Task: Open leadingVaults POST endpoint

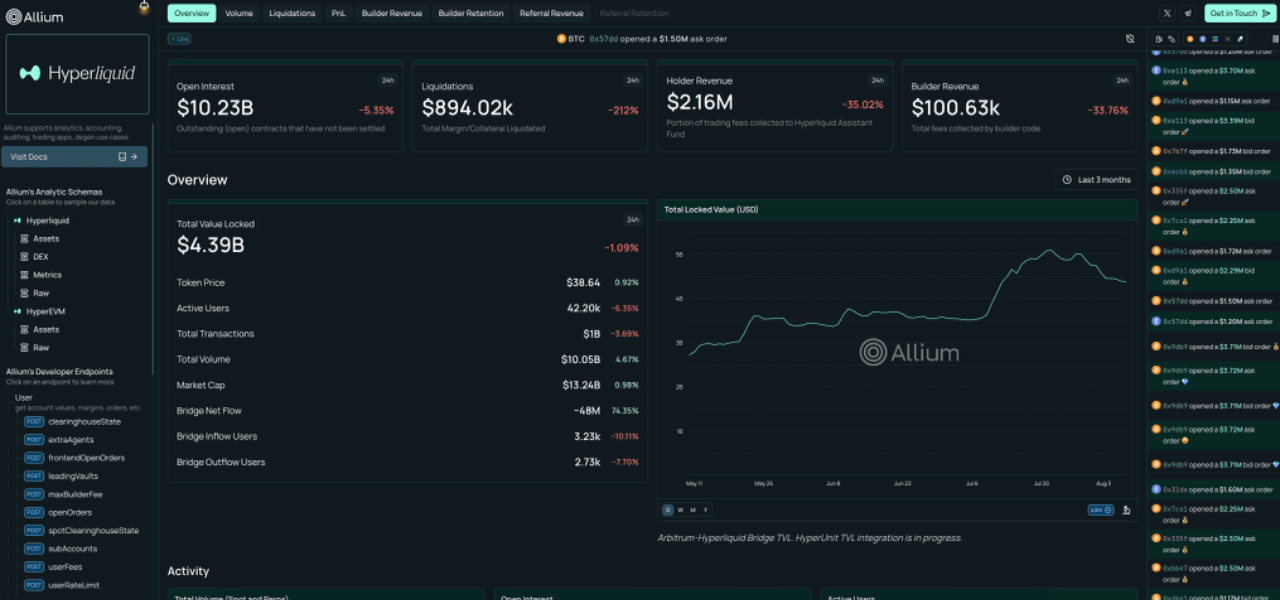Action: pyautogui.click(x=73, y=476)
